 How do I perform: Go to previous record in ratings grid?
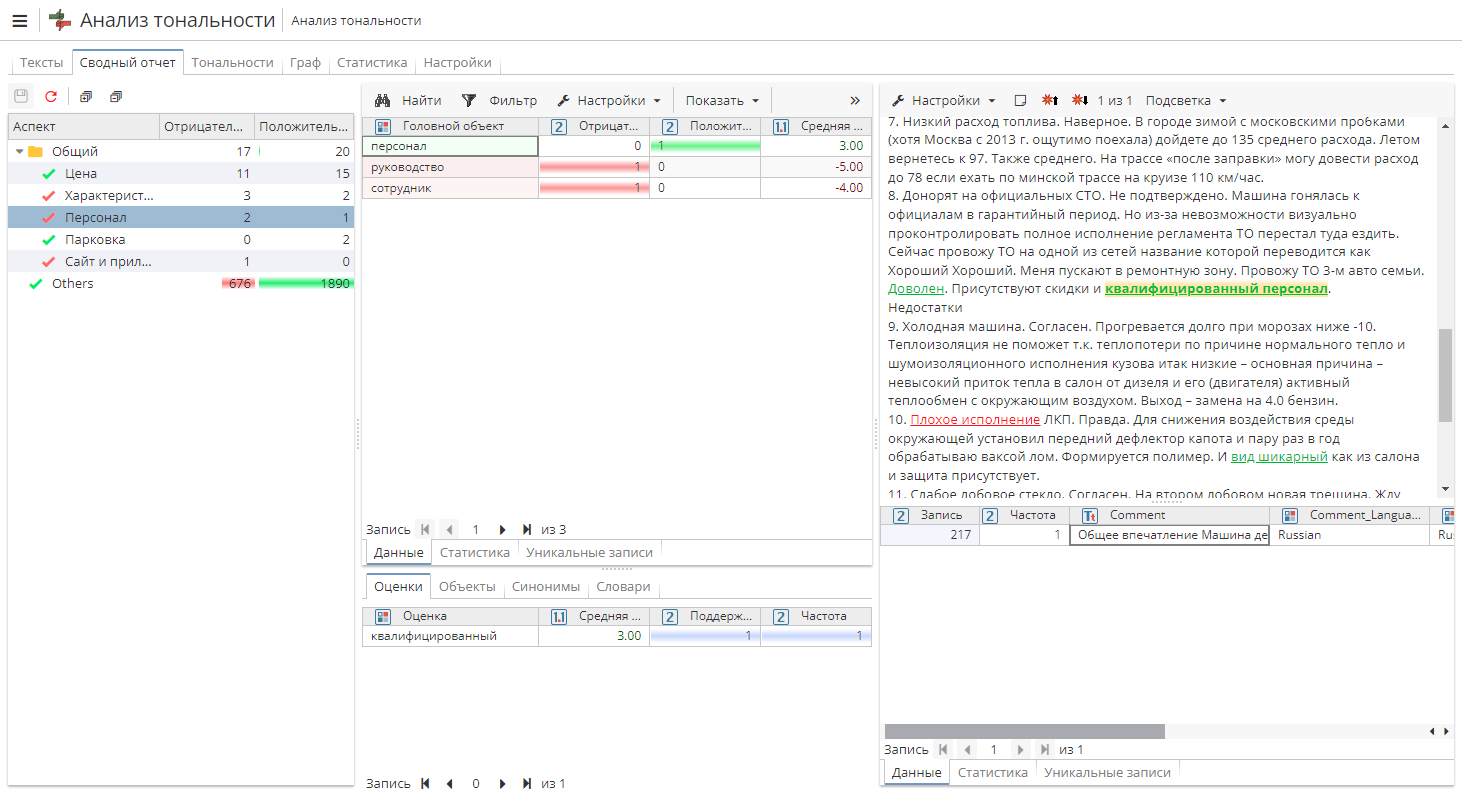point(450,784)
